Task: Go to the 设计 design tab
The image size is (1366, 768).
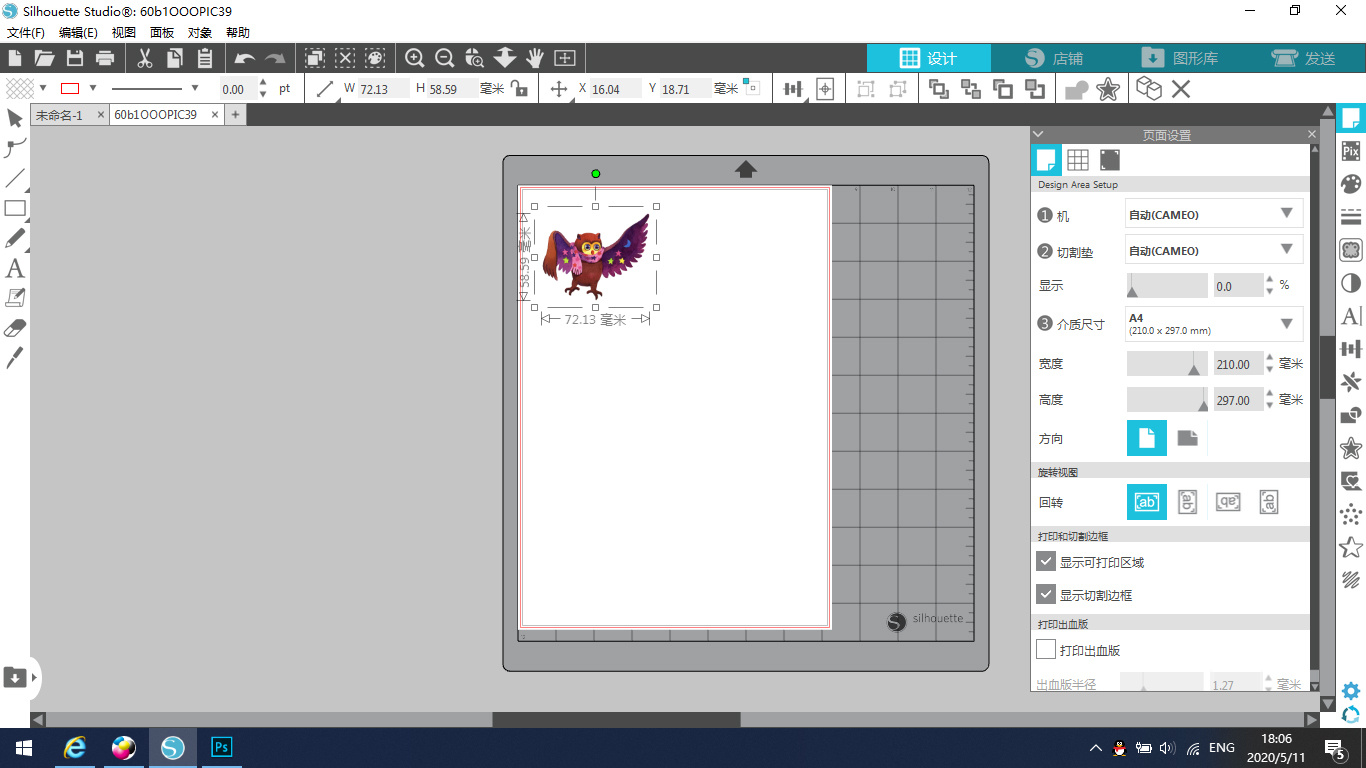Action: 928,58
